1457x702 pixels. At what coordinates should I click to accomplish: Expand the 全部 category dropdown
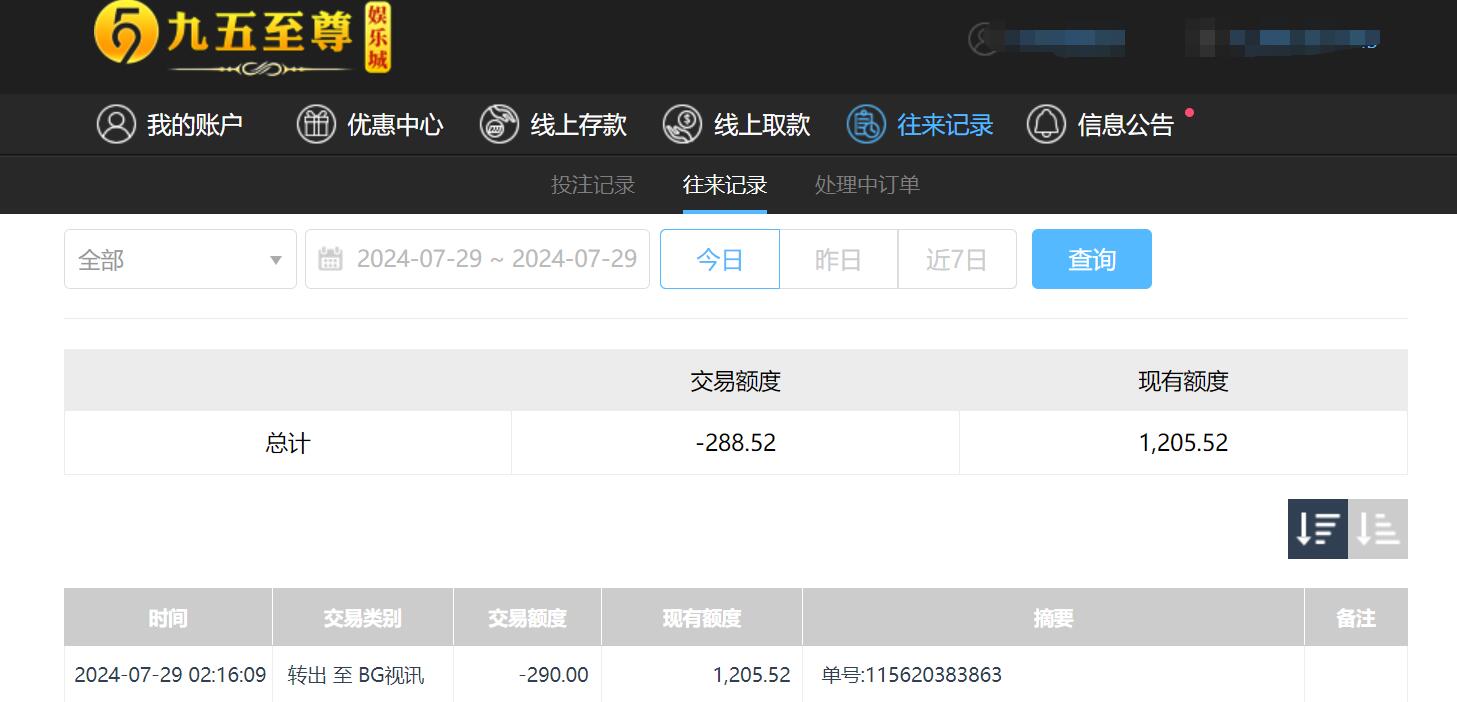[x=180, y=258]
